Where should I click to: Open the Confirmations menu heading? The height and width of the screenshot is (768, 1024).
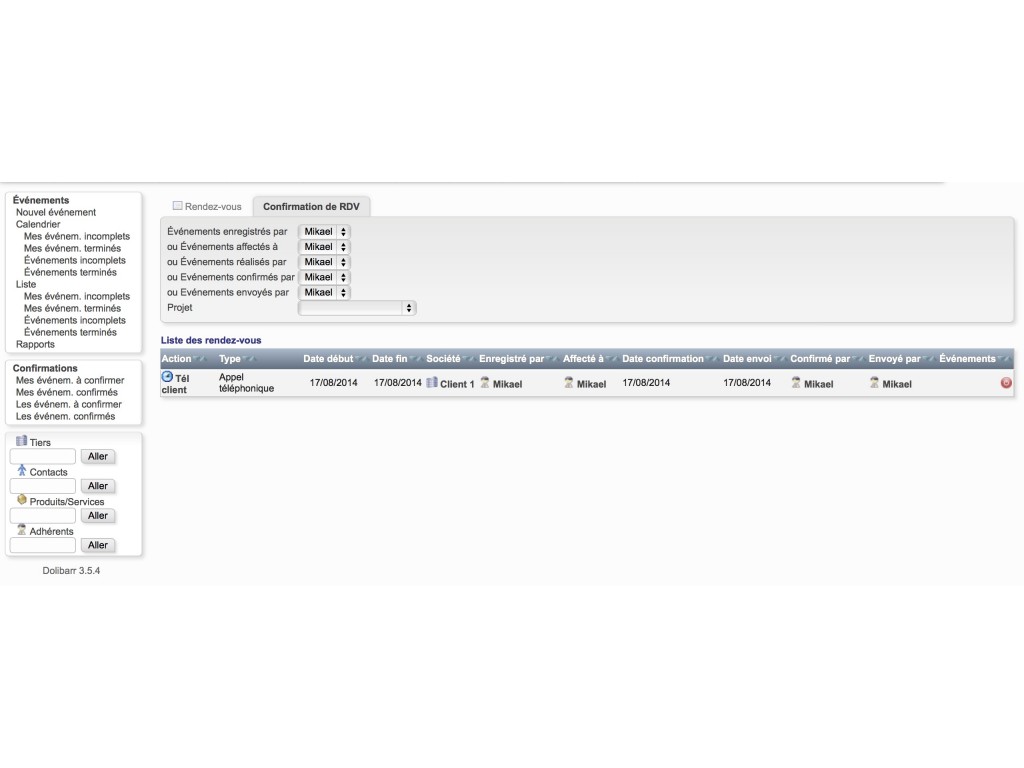(x=45, y=368)
